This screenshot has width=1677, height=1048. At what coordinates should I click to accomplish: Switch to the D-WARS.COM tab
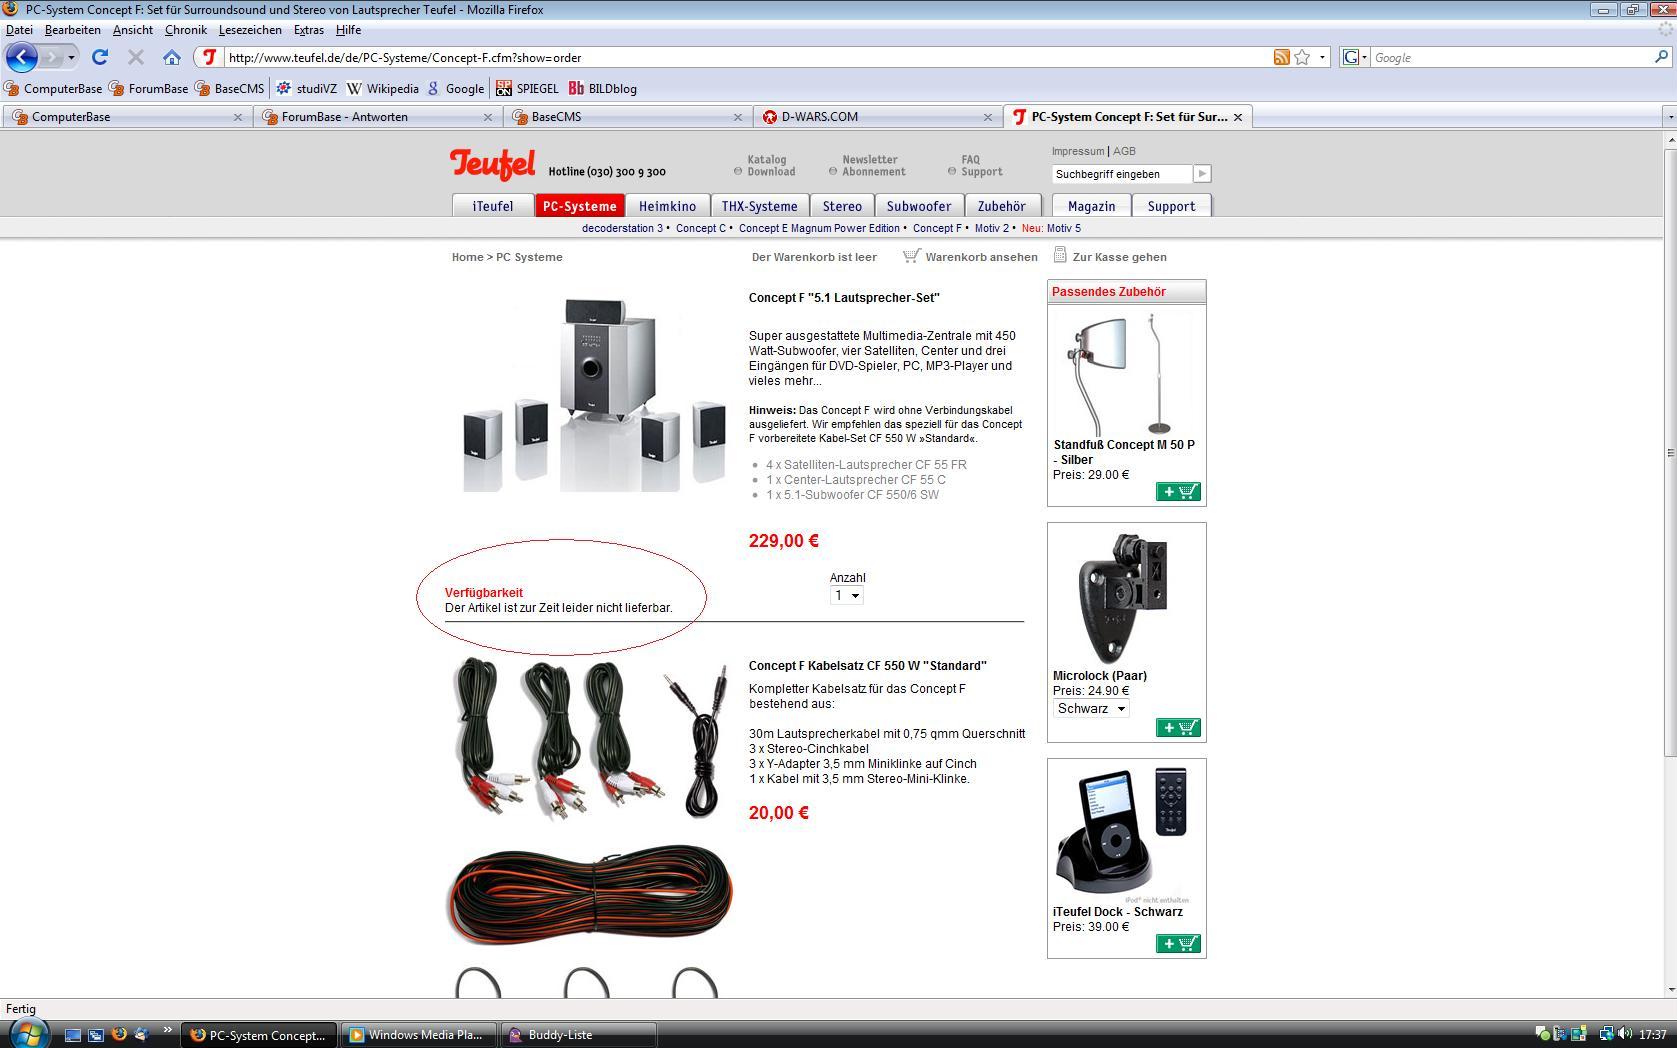pos(876,117)
